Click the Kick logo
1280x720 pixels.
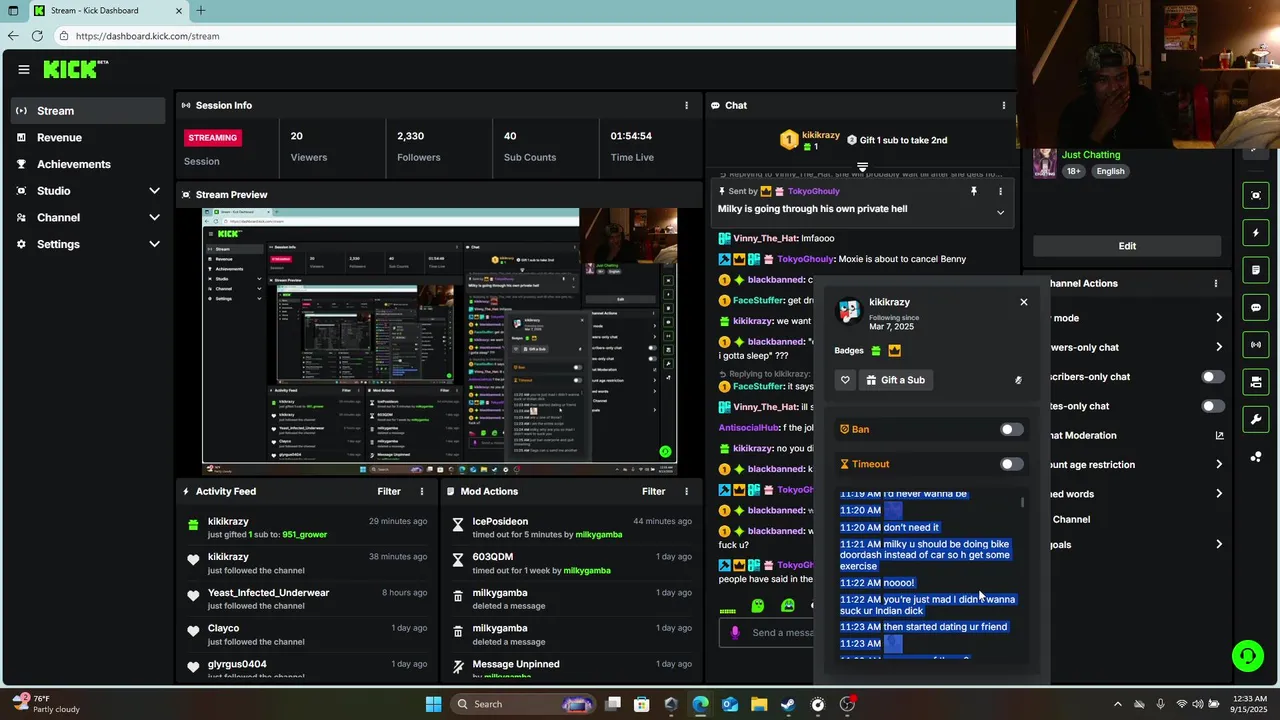pyautogui.click(x=75, y=69)
